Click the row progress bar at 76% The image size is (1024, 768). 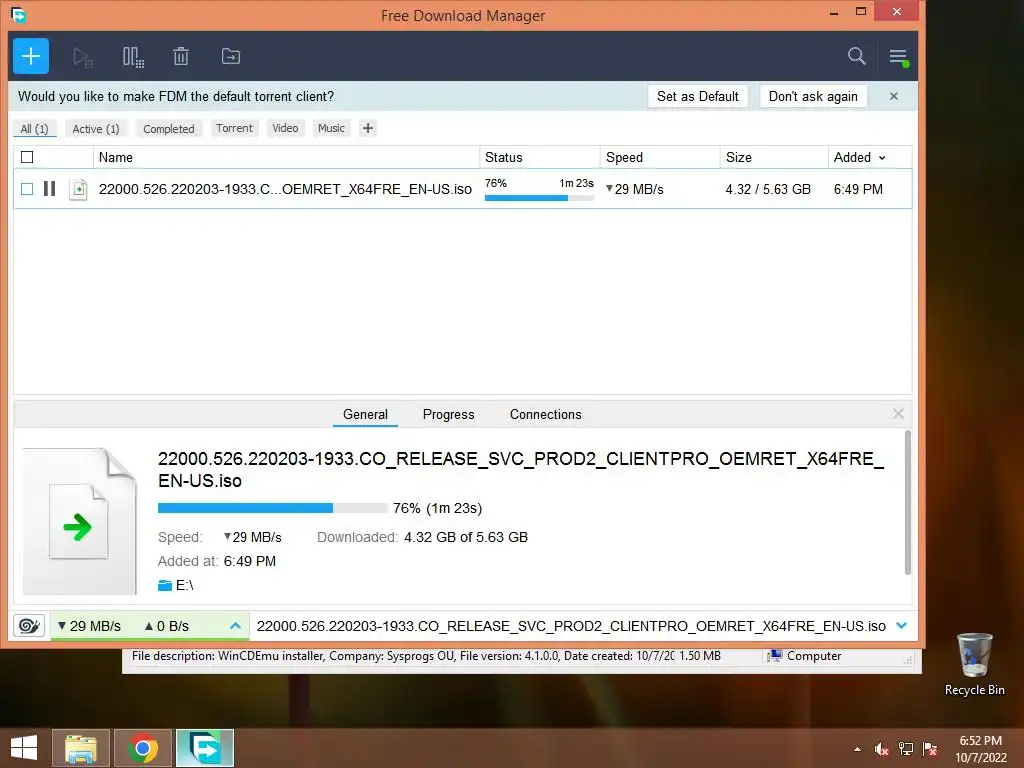click(x=539, y=198)
